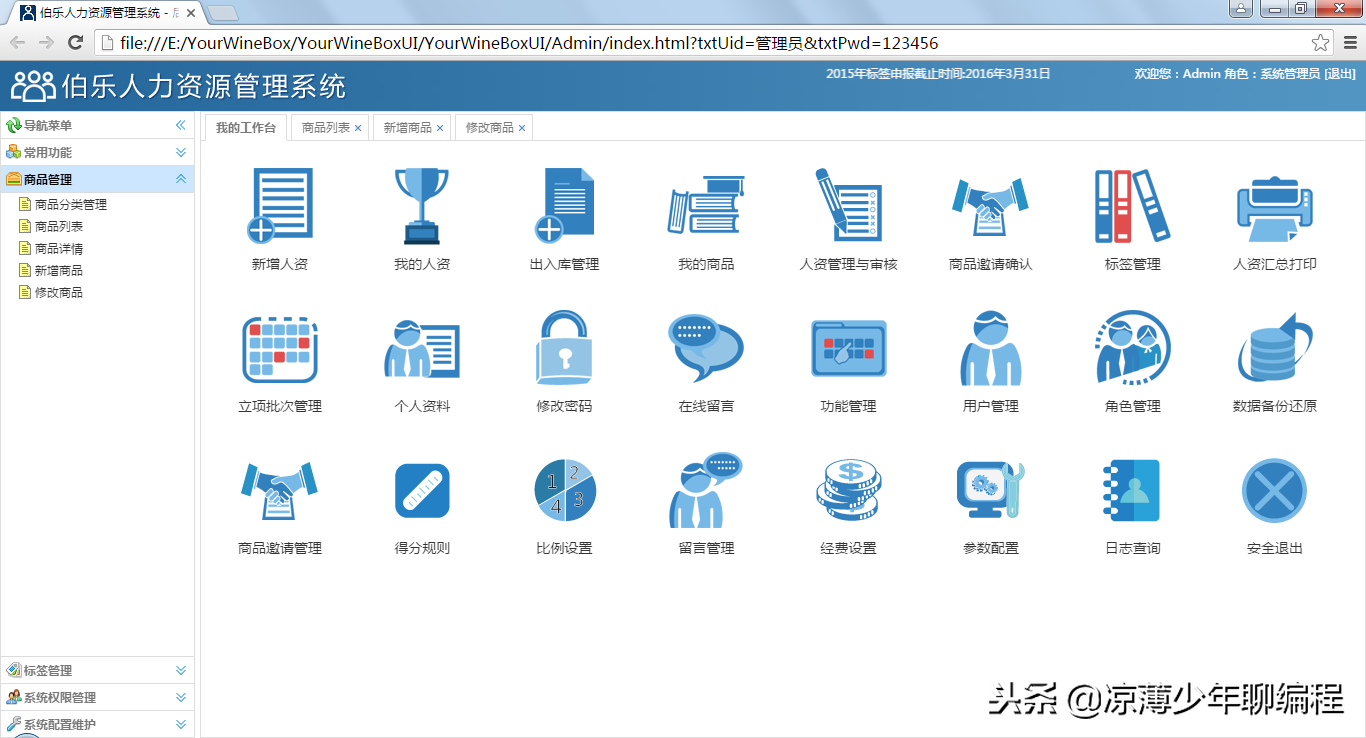Open the 得分规则 ruler icon

coord(422,490)
